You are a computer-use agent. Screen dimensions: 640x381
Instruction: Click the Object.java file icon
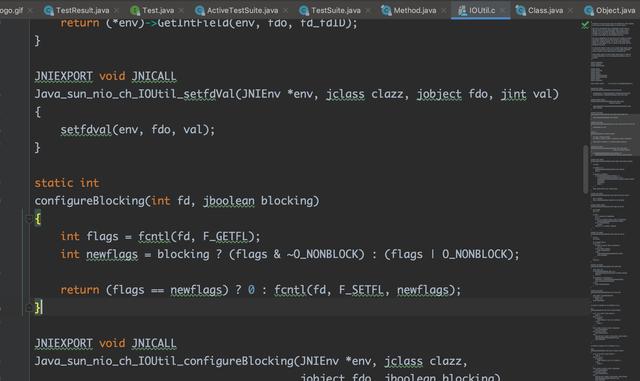(589, 11)
